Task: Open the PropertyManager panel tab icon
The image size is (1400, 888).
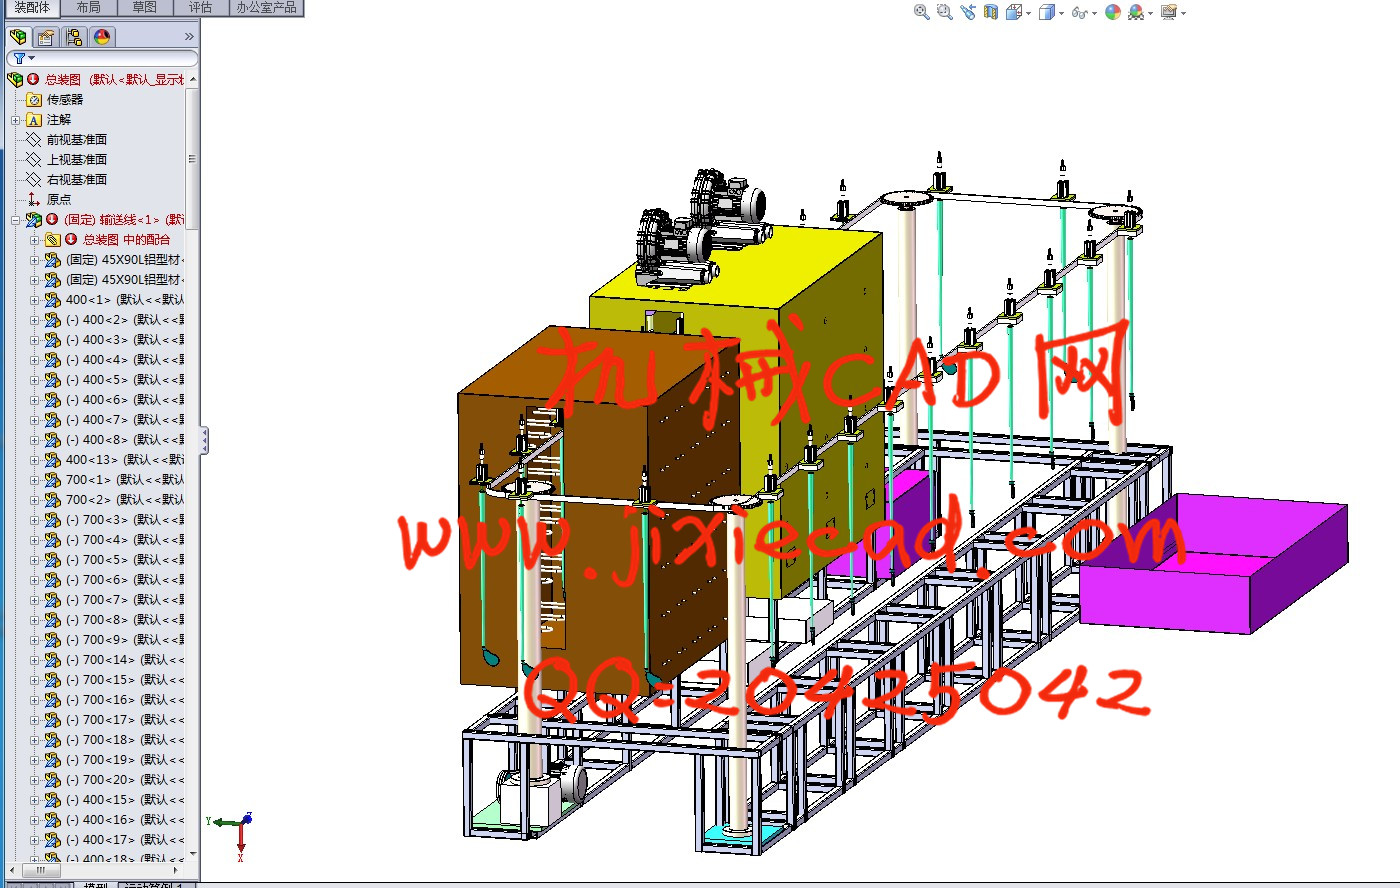Action: (45, 37)
